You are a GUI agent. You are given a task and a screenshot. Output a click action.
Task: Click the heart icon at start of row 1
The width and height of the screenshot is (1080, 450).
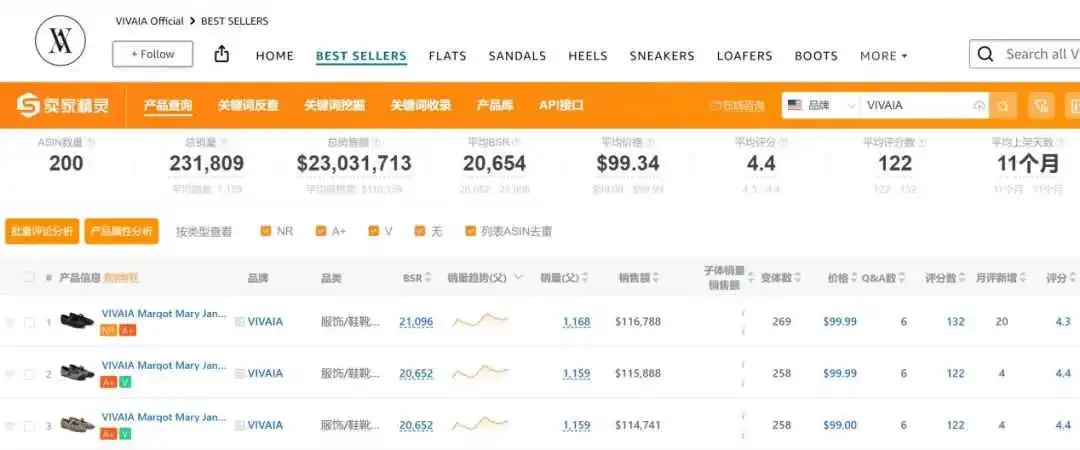[10, 323]
